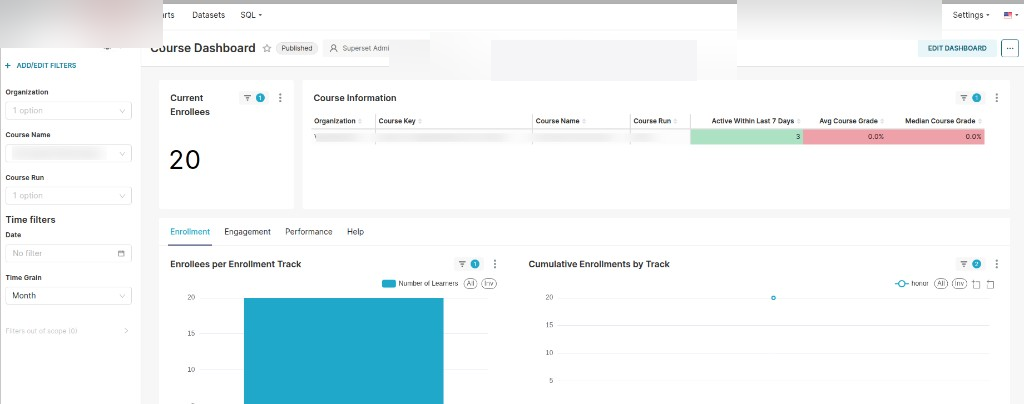
Task: Sort table by Organization column
Action: click(x=337, y=121)
